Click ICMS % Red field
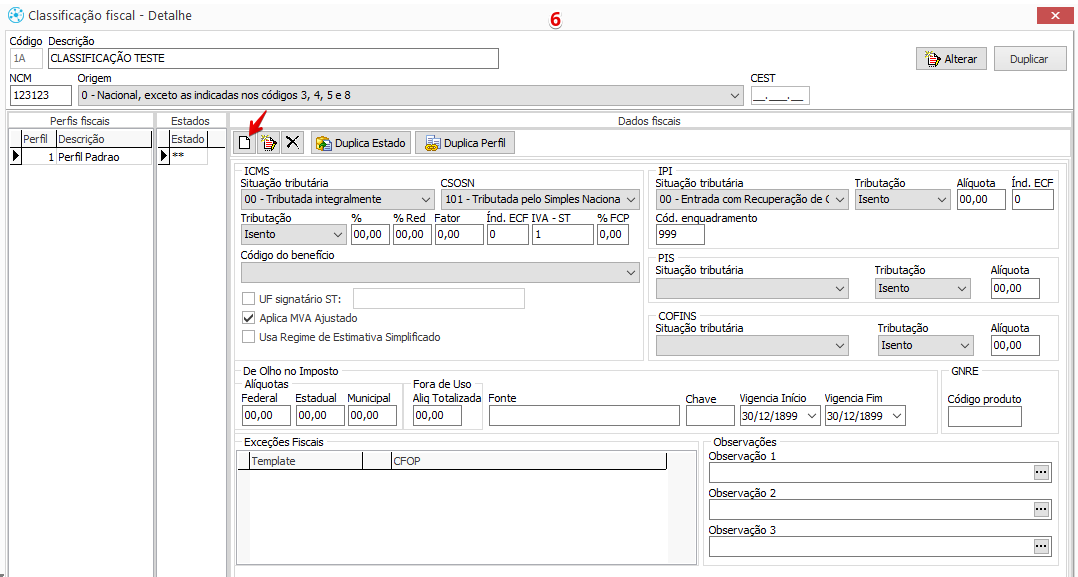The width and height of the screenshot is (1078, 577). [x=412, y=235]
